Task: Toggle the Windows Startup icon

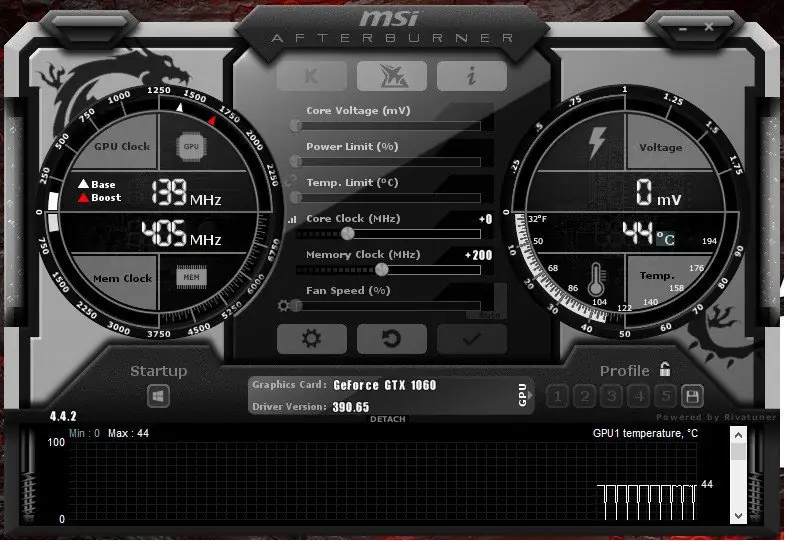Action: click(158, 397)
